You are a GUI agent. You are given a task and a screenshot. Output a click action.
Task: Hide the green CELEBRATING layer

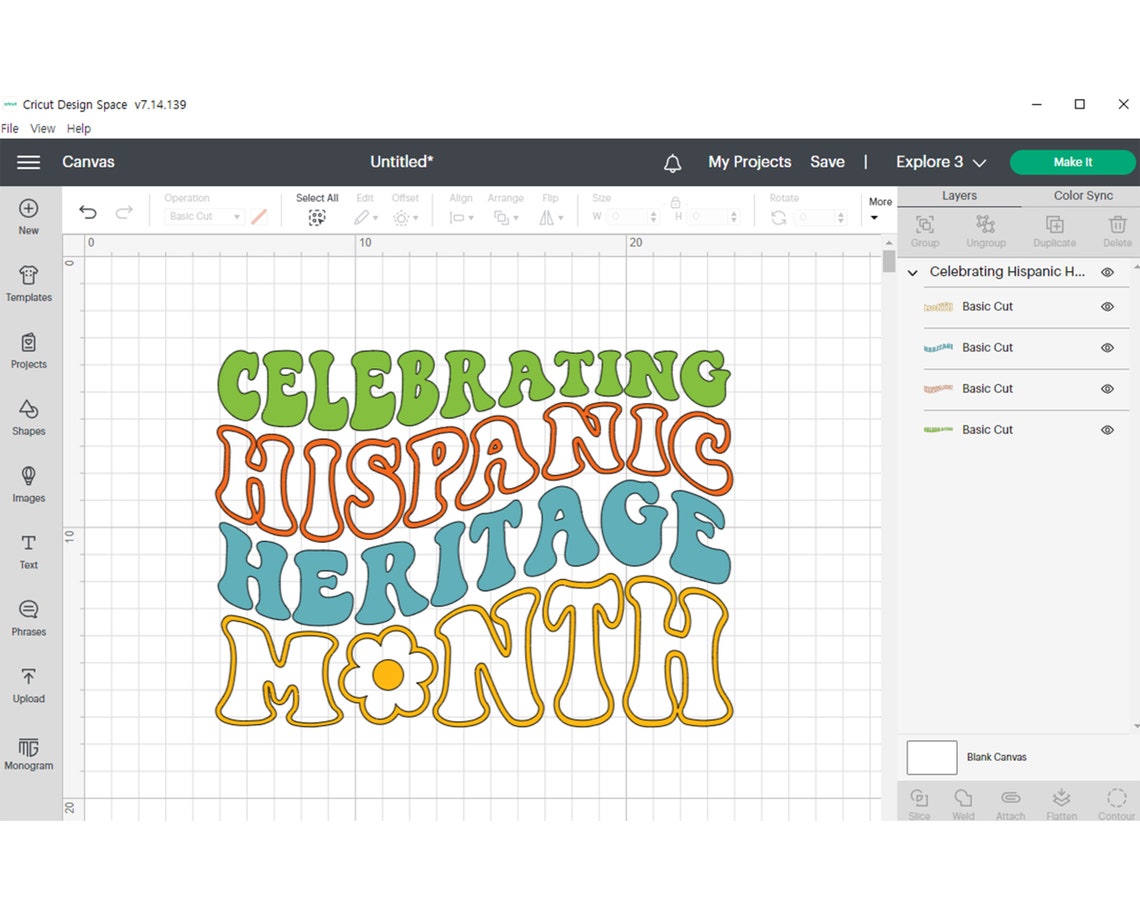pos(1107,430)
